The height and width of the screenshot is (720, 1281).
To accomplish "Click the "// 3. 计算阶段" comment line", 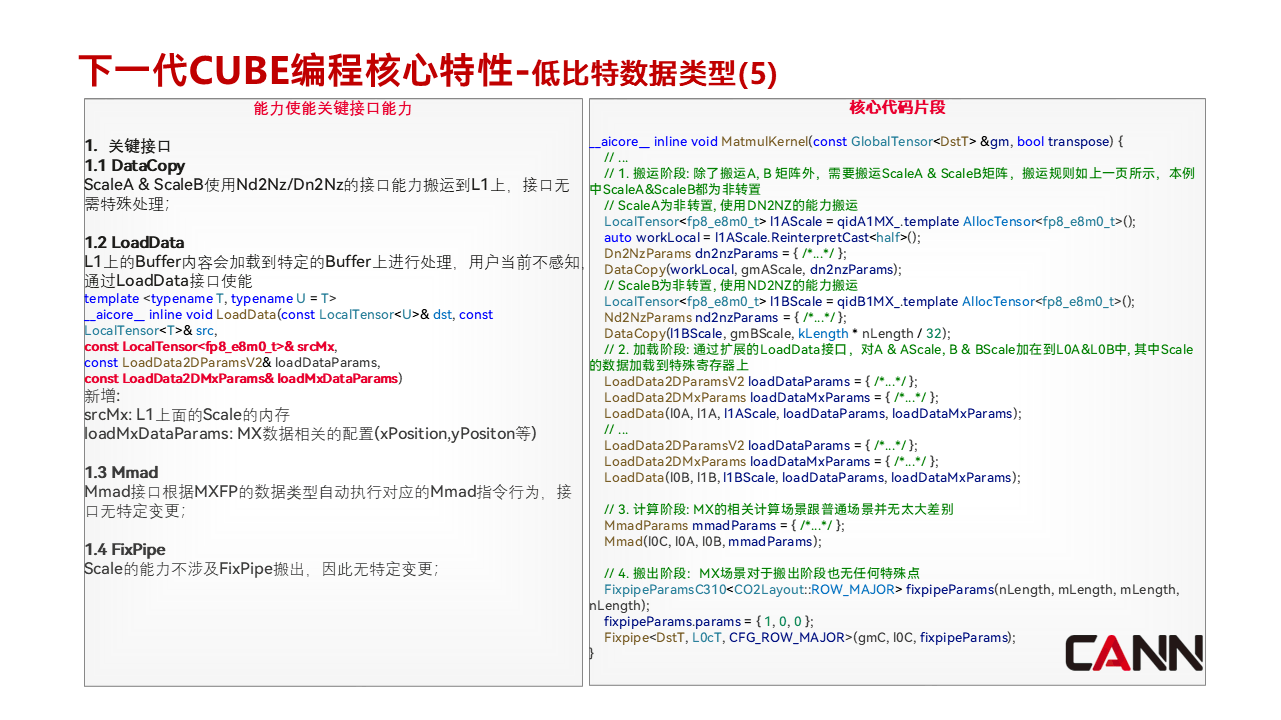I will 779,509.
